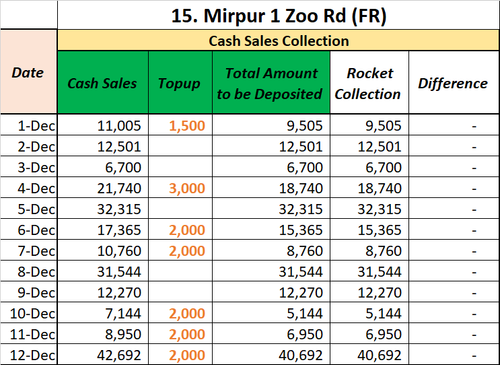Click the '10-Dec' date cell
This screenshot has height=365, width=500.
coord(29,313)
